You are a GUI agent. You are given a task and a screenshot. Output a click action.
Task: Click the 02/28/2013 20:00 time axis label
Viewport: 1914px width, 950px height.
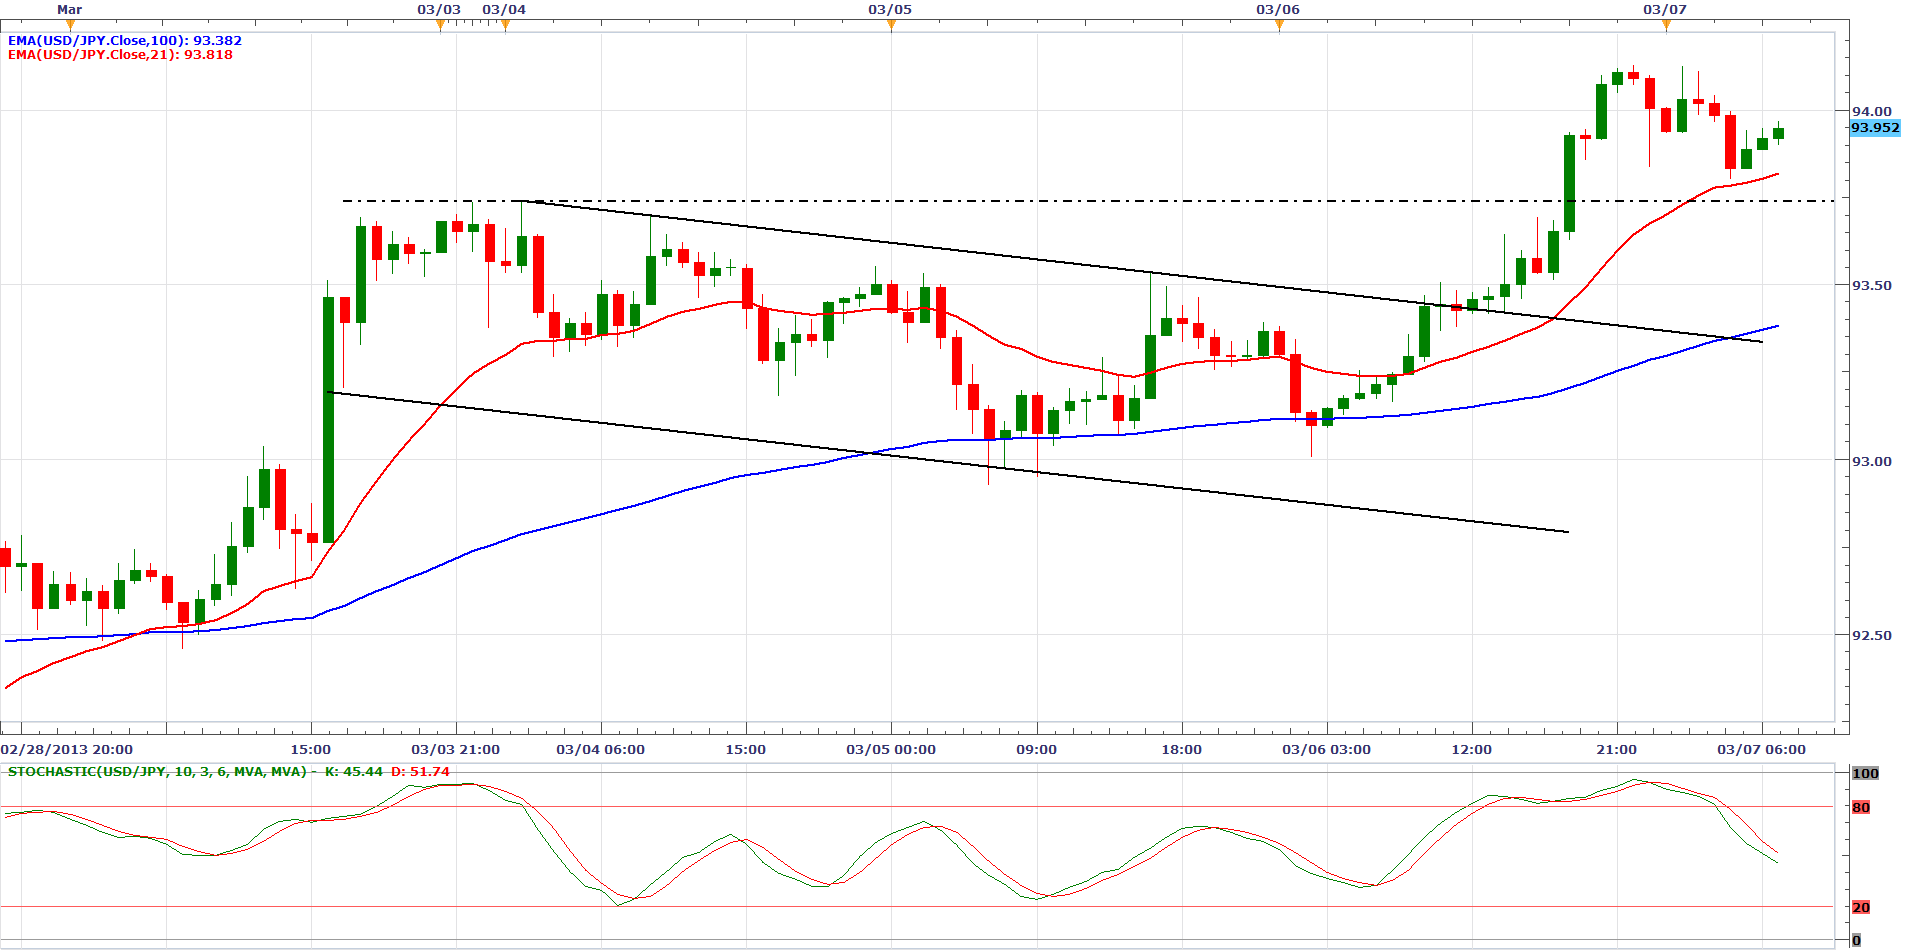67,749
